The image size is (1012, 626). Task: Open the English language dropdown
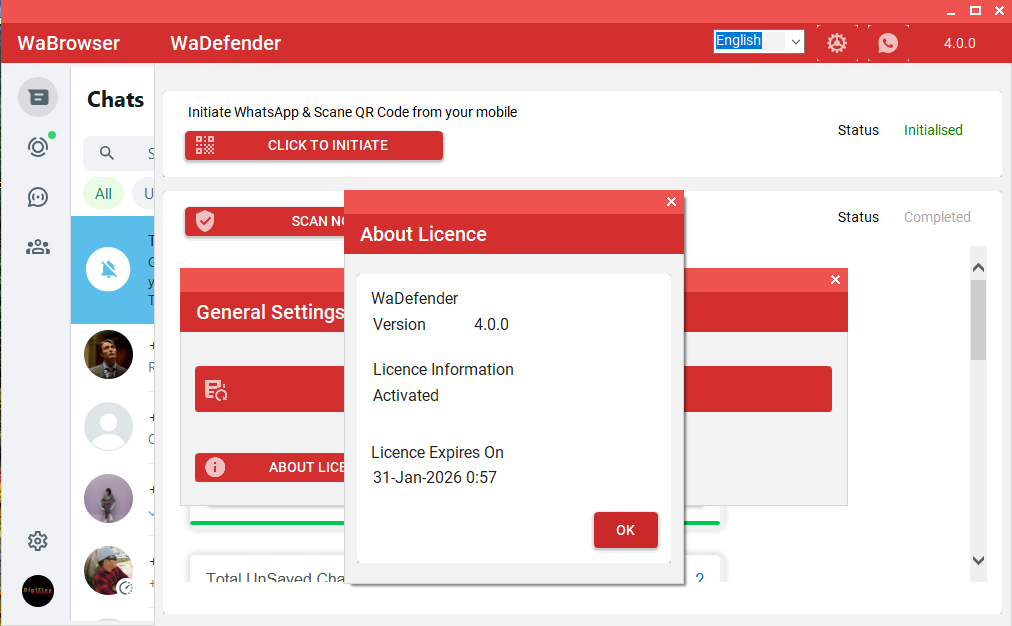coord(758,41)
